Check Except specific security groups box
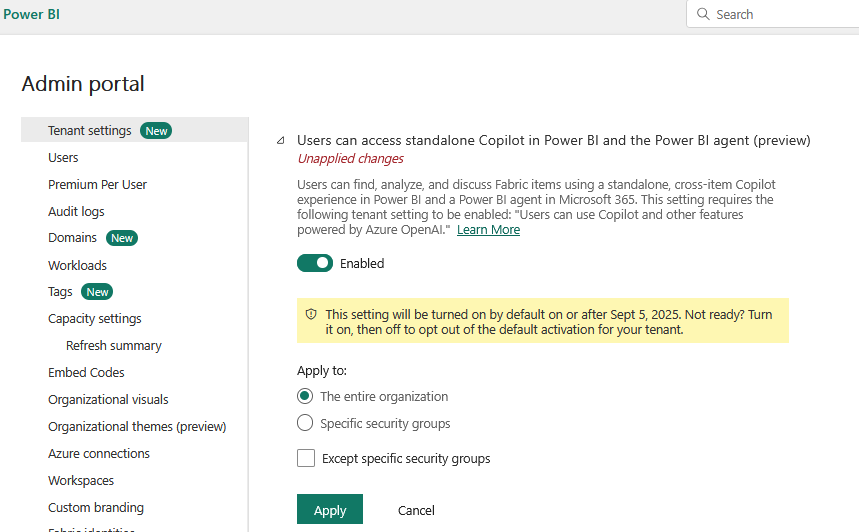Screen dimensions: 859x532 (x=306, y=459)
